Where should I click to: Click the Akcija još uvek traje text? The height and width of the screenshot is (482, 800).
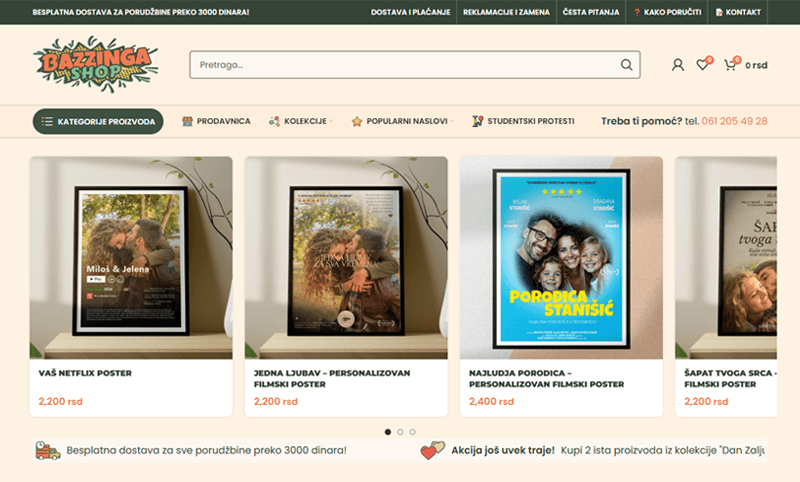[503, 450]
